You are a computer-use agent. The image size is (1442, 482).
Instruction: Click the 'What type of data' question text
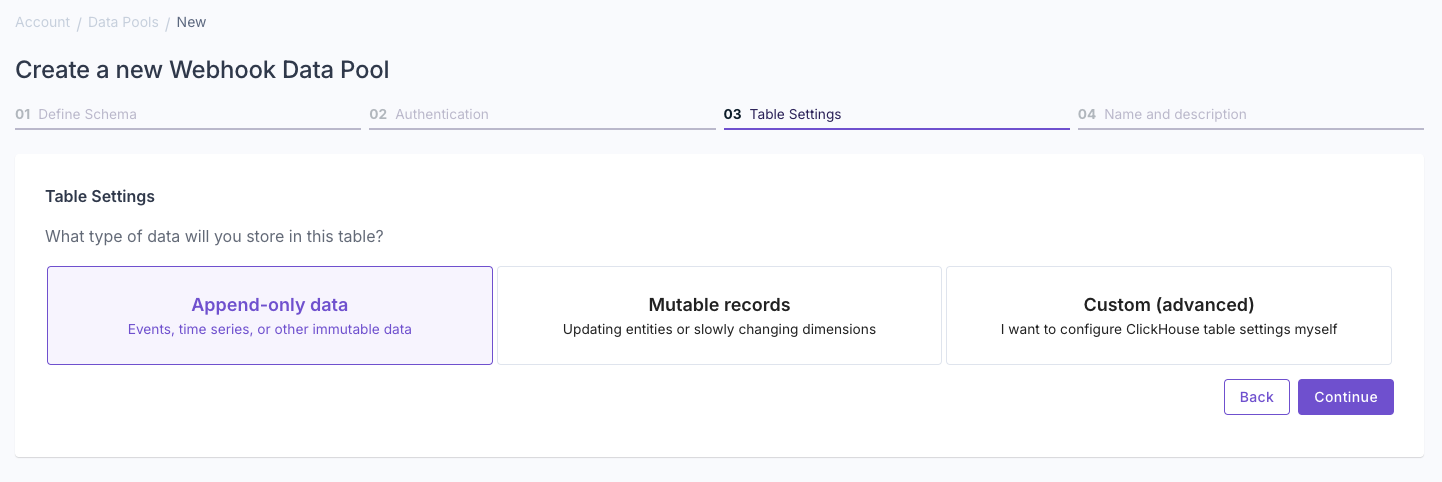coord(214,237)
